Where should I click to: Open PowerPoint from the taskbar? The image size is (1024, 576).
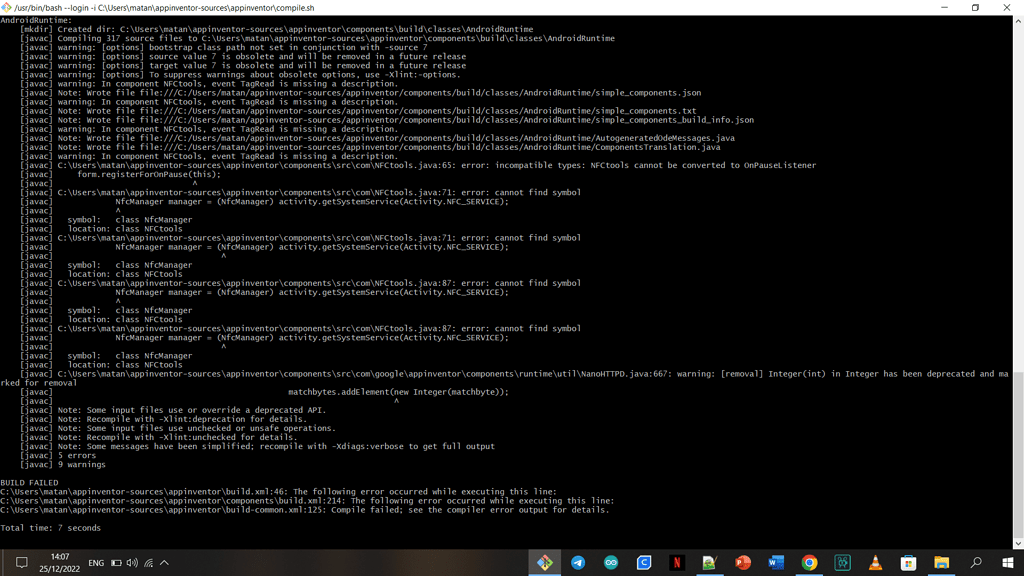coord(743,561)
